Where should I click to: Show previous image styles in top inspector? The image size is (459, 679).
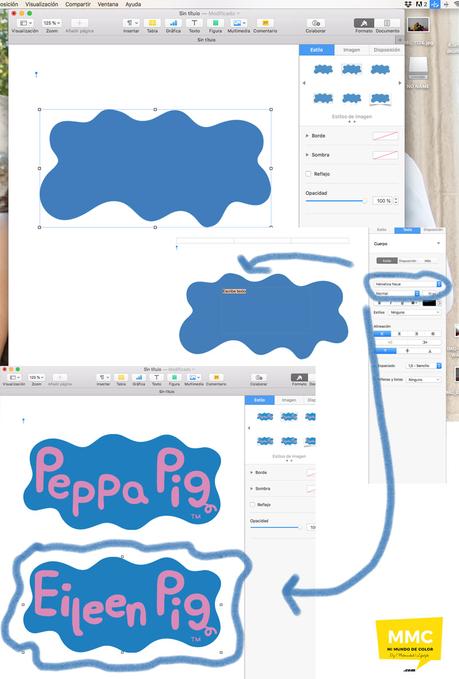[304, 83]
